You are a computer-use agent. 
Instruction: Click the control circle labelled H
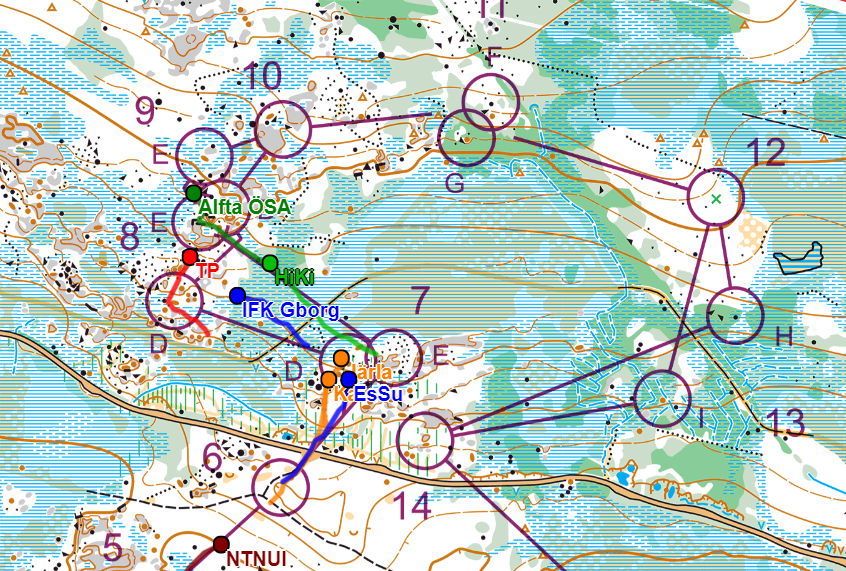pyautogui.click(x=735, y=315)
